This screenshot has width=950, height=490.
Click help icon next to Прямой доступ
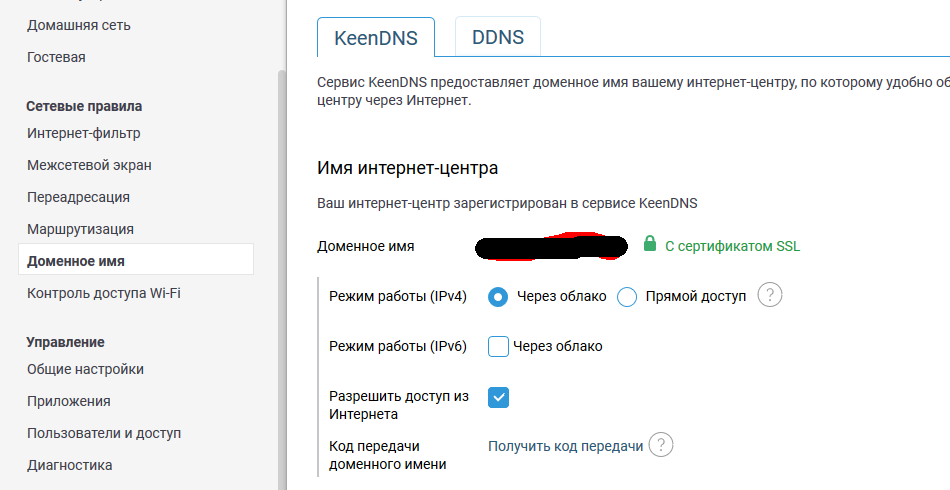click(x=769, y=296)
